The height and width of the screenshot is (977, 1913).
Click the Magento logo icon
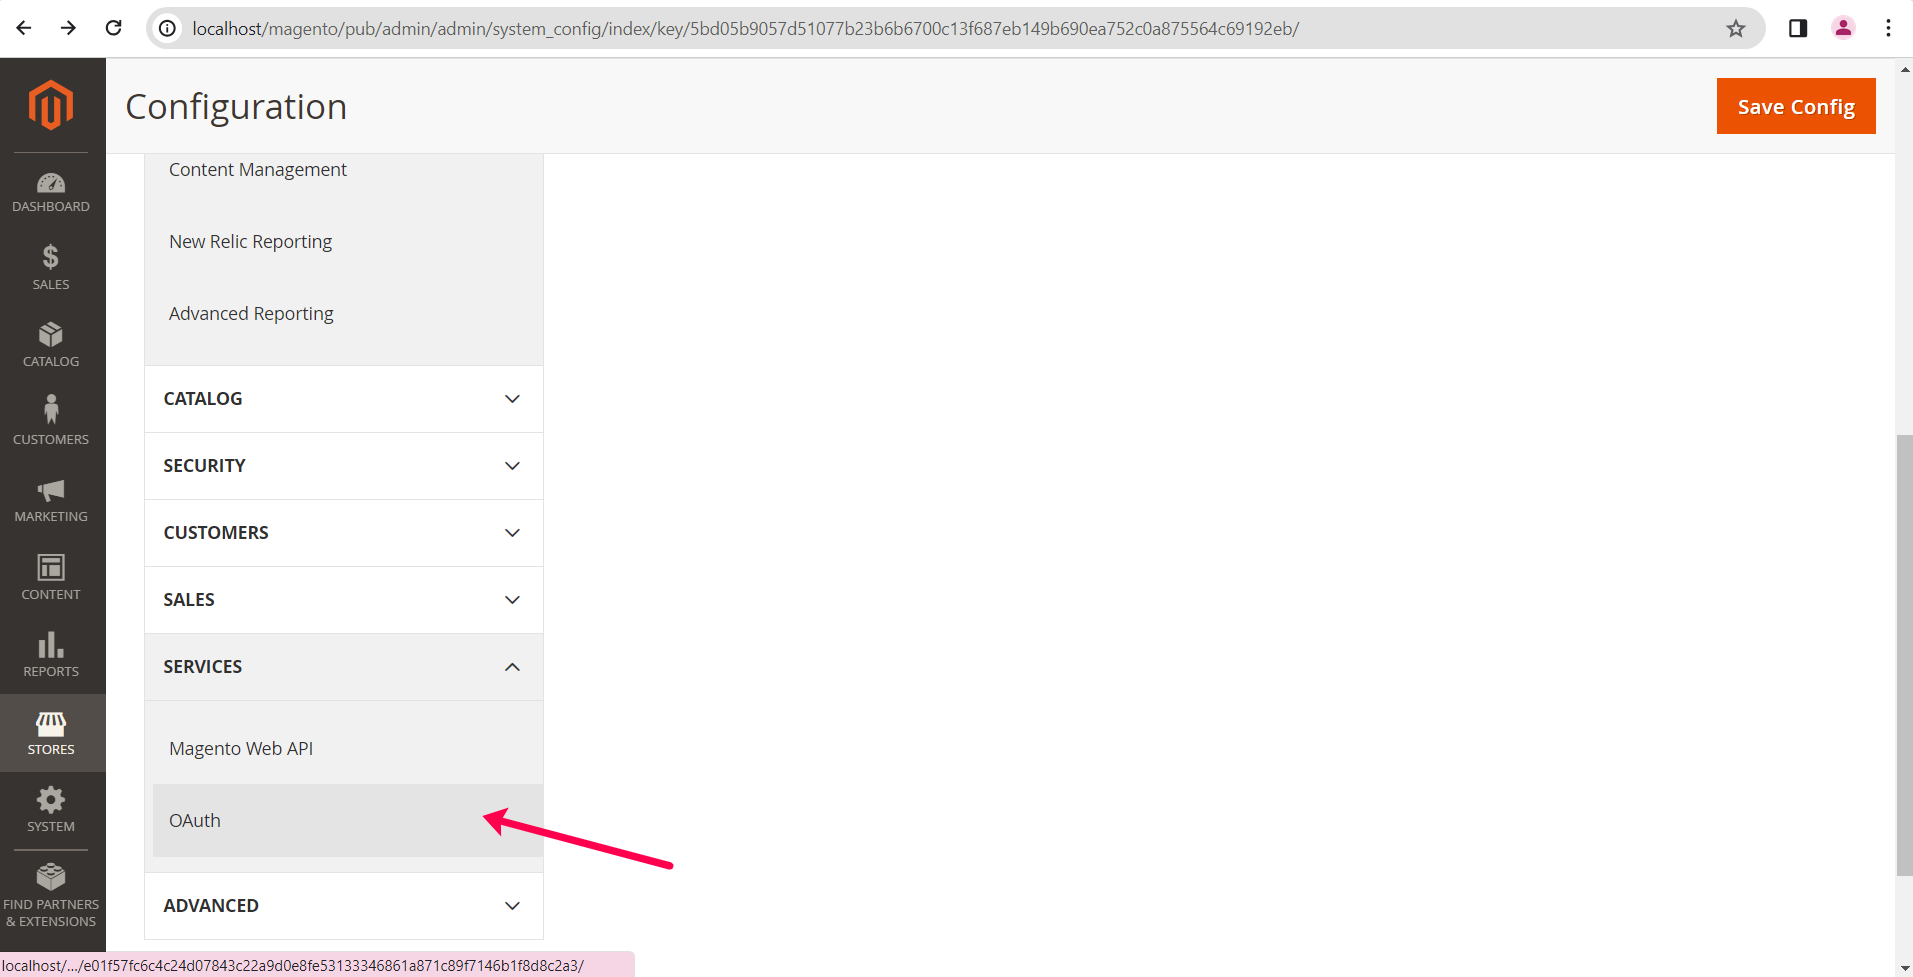click(51, 105)
